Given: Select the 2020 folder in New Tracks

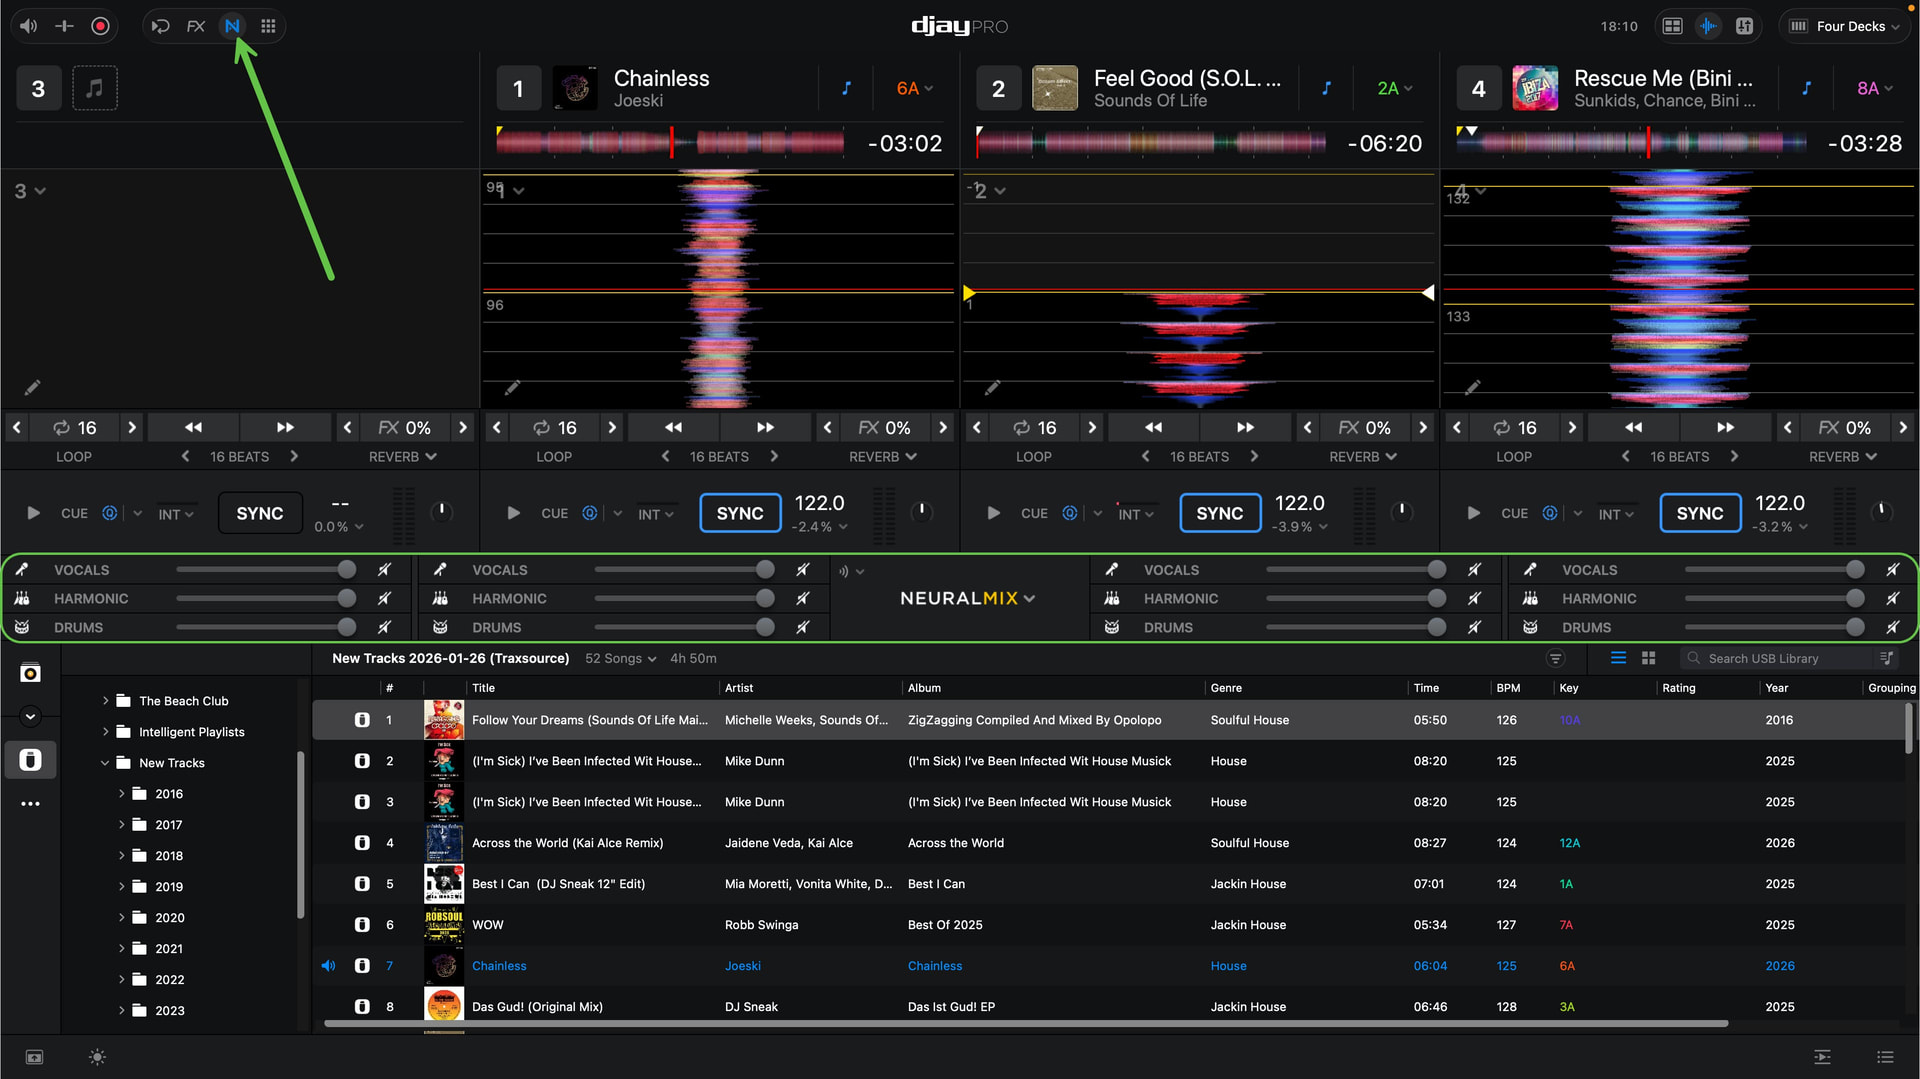Looking at the screenshot, I should (x=170, y=918).
